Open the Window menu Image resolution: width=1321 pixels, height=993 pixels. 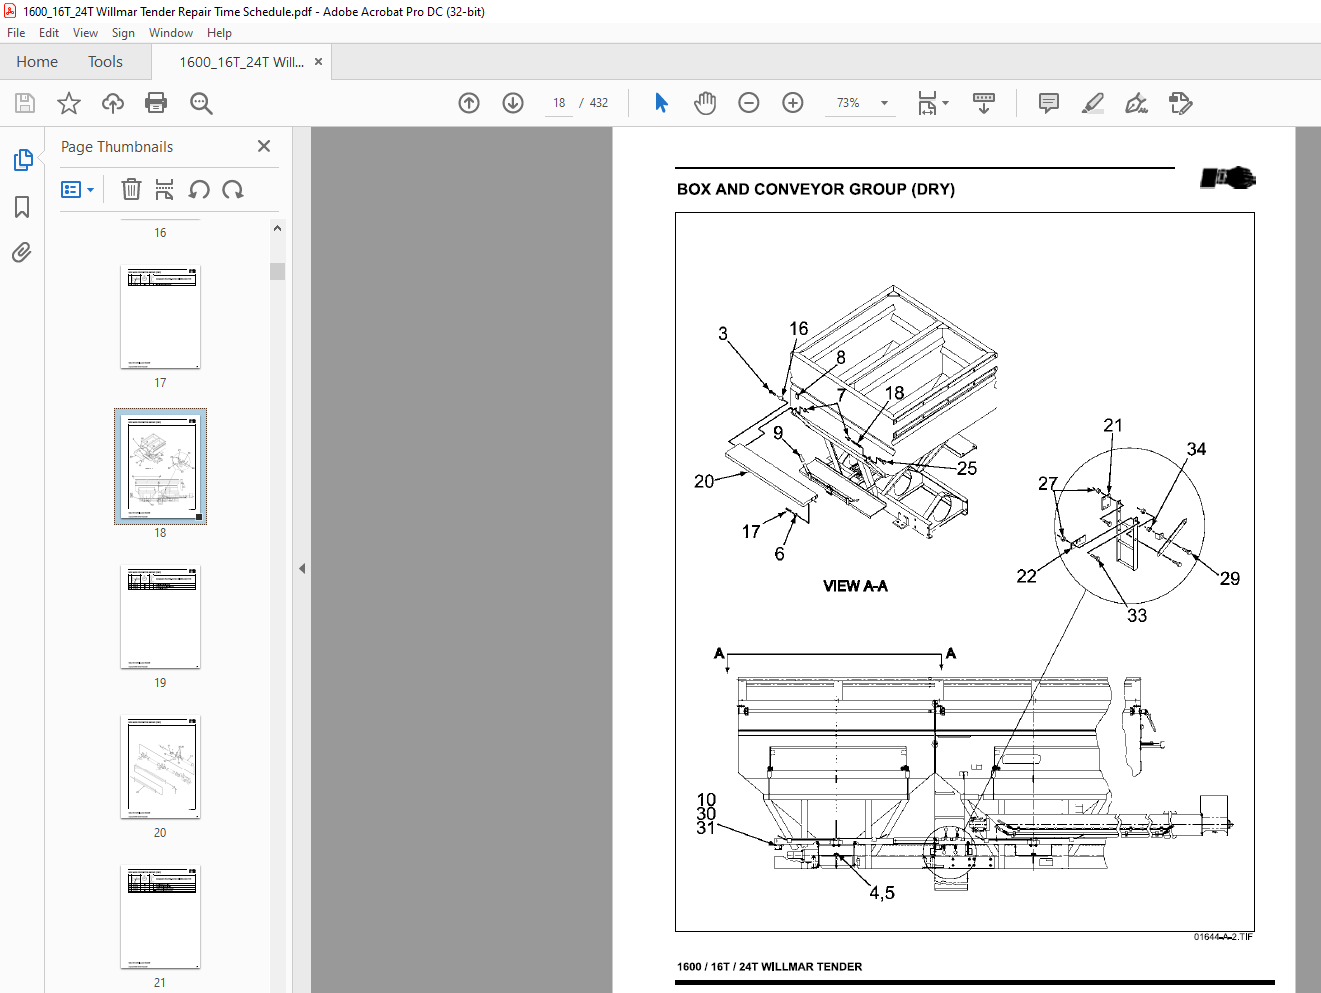coord(171,33)
